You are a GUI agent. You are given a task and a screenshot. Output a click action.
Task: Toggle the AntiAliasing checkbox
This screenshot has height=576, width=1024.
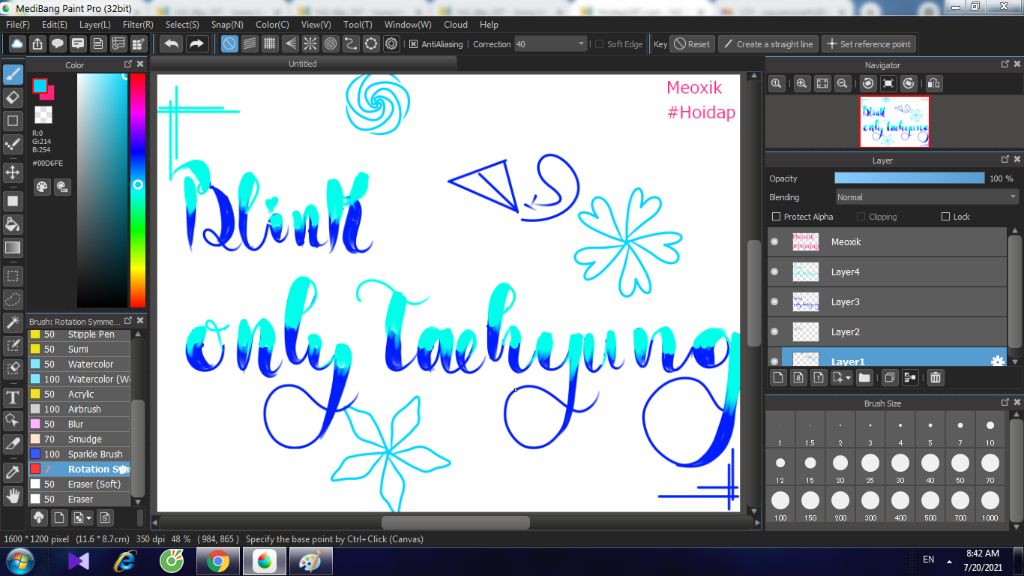pyautogui.click(x=413, y=44)
